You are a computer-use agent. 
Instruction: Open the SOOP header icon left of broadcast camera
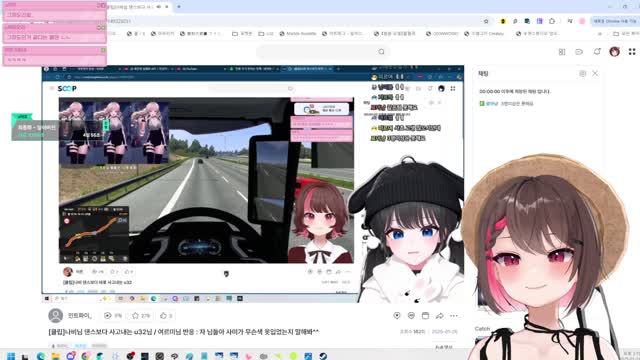[562, 52]
